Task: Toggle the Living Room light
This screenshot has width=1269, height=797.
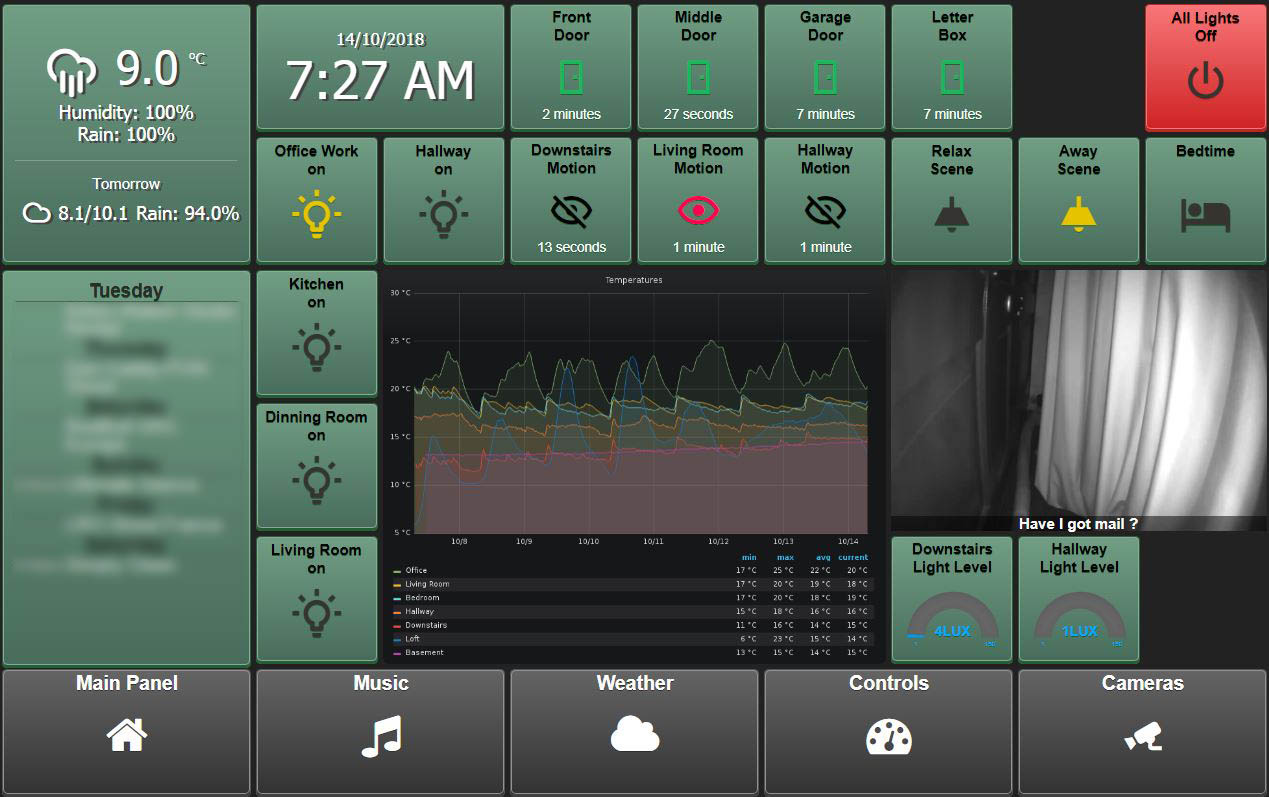Action: coord(316,611)
